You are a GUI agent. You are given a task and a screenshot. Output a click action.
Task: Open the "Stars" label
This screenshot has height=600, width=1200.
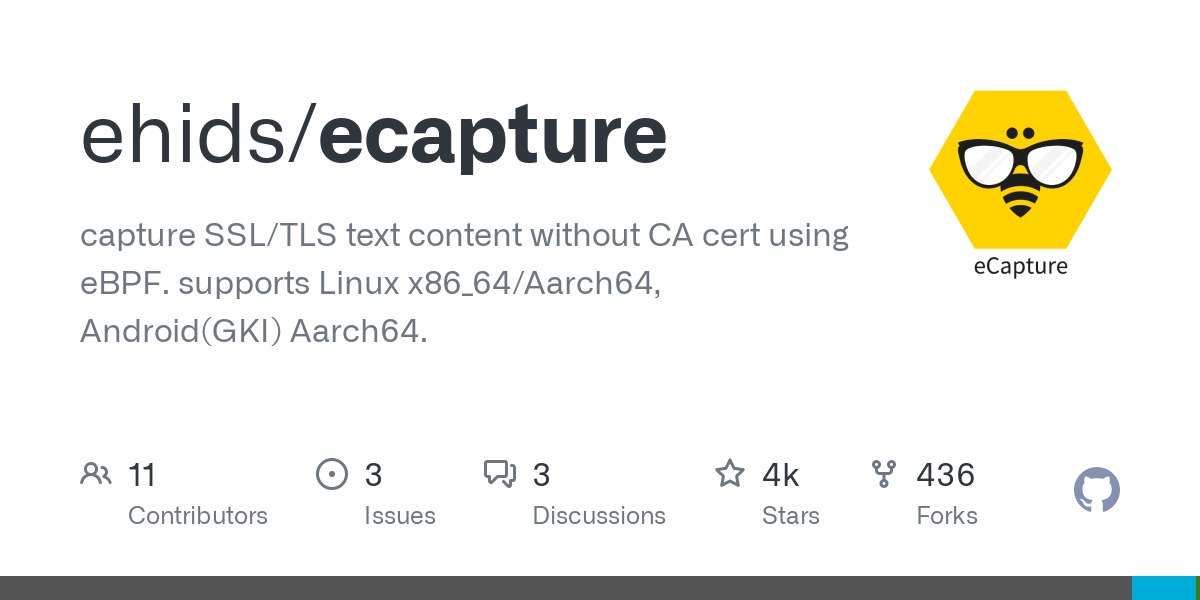click(791, 516)
